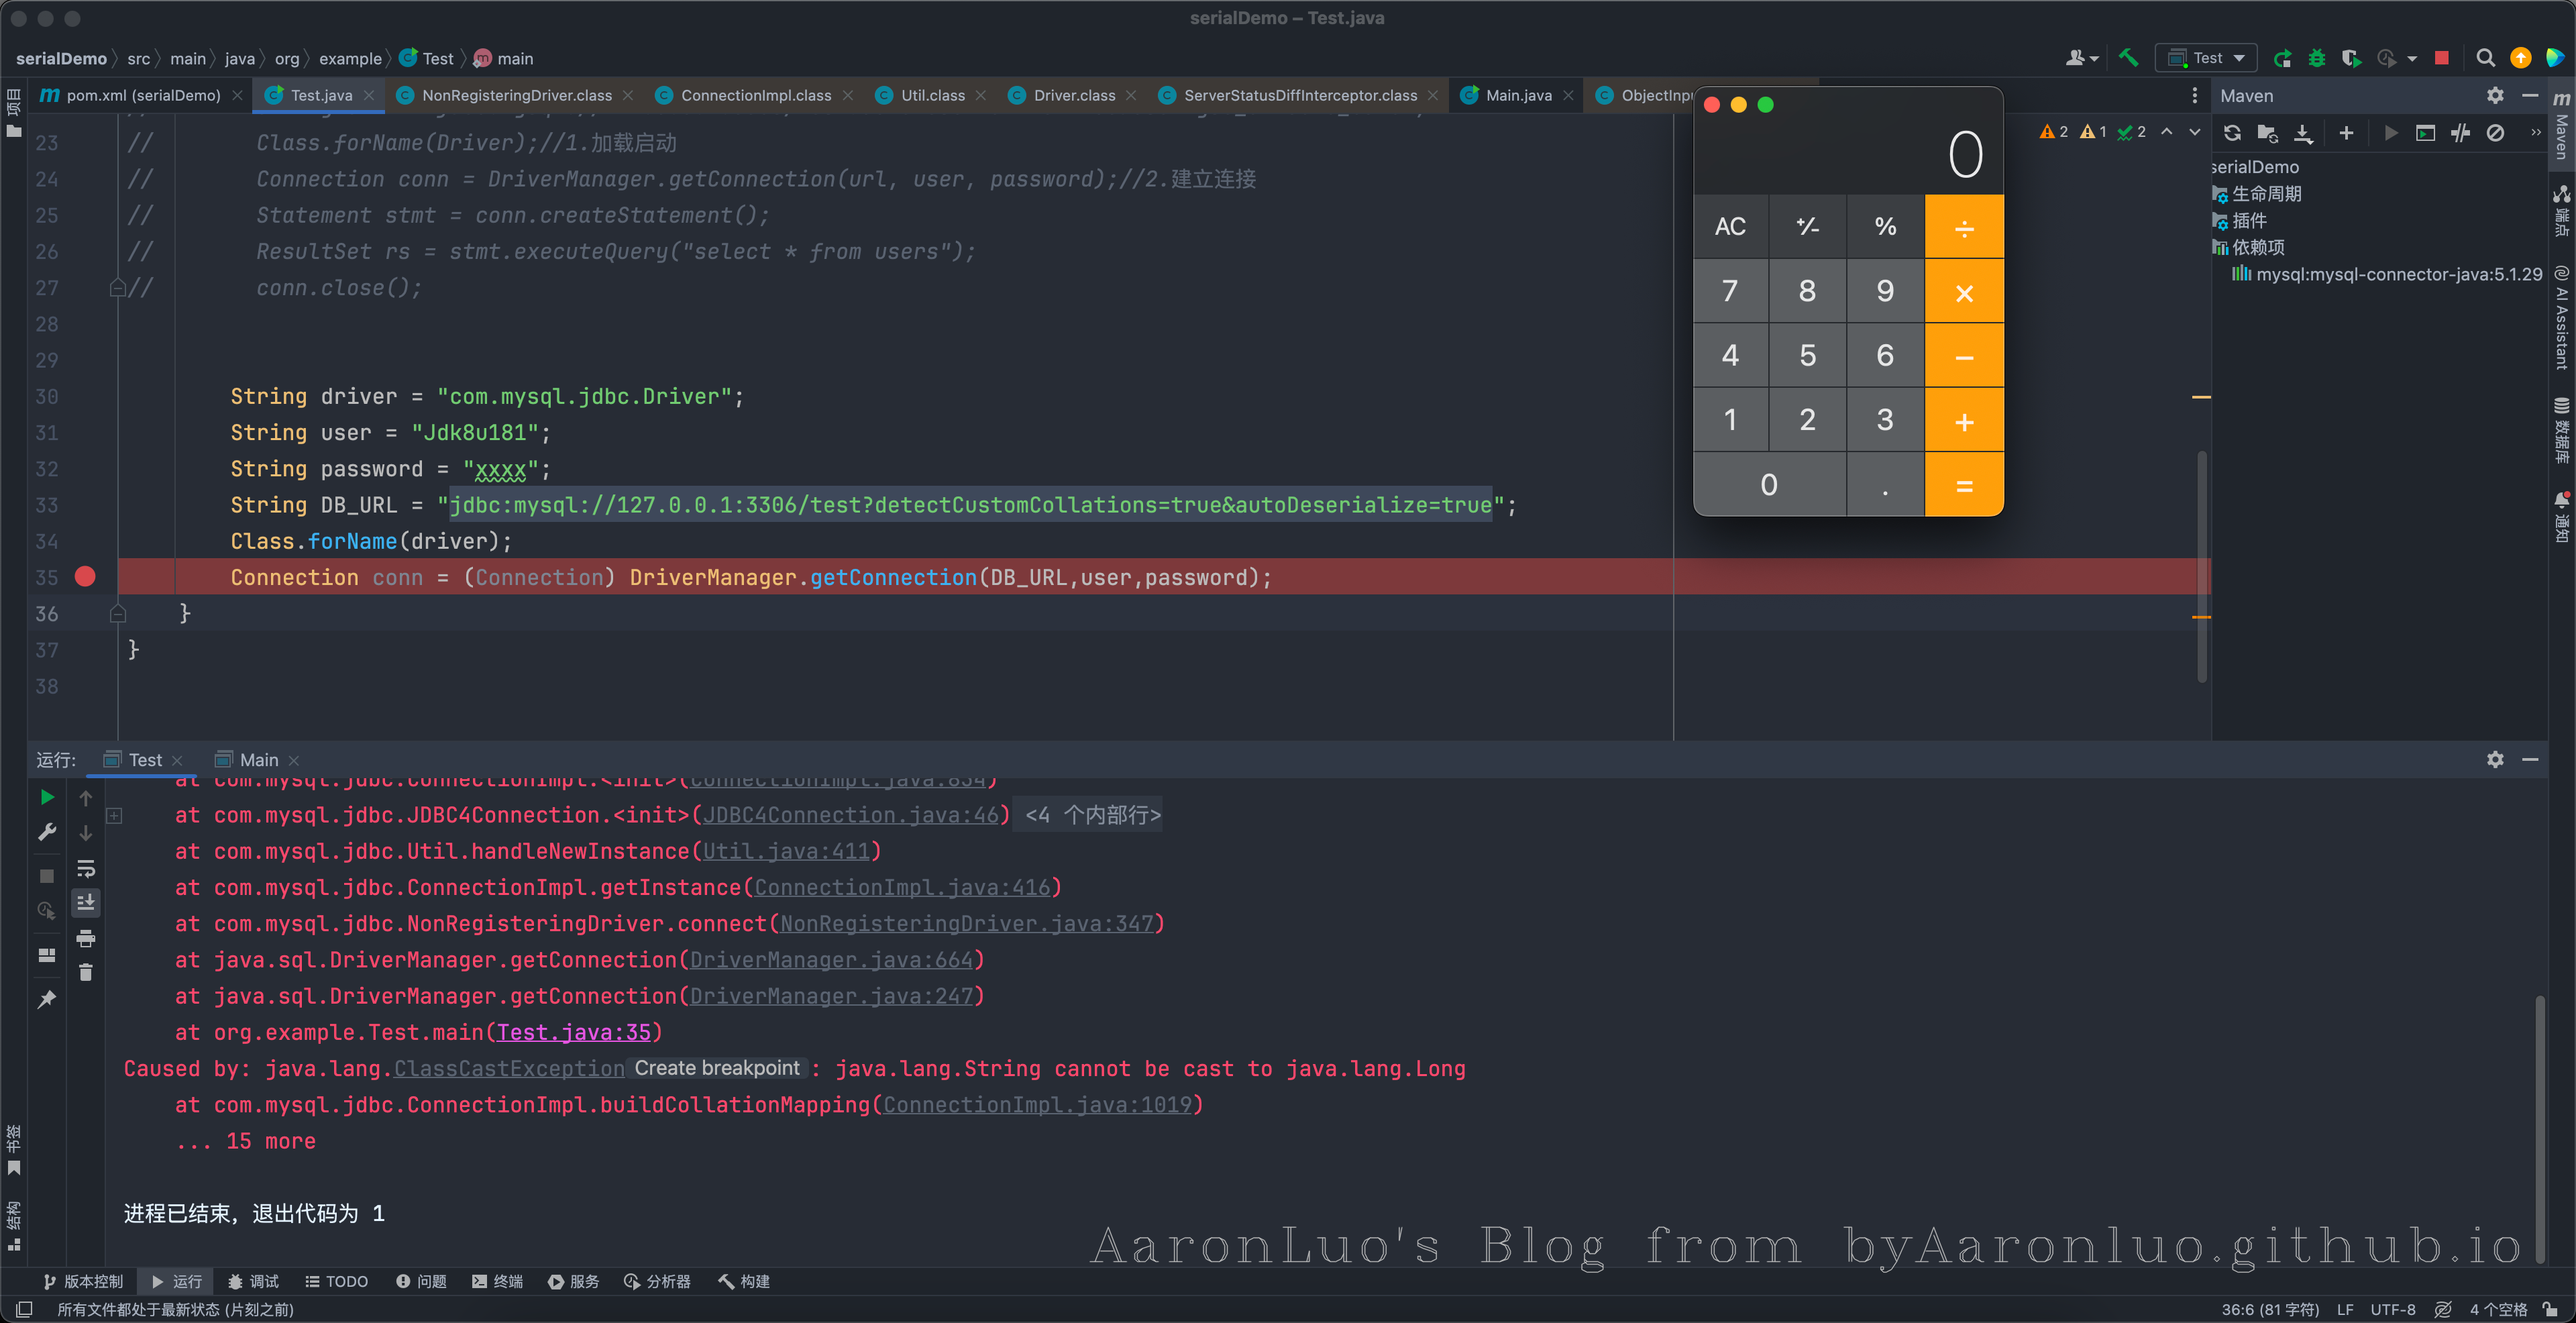The width and height of the screenshot is (2576, 1323).
Task: Toggle soft-wrap in Run console
Action: pyautogui.click(x=86, y=868)
